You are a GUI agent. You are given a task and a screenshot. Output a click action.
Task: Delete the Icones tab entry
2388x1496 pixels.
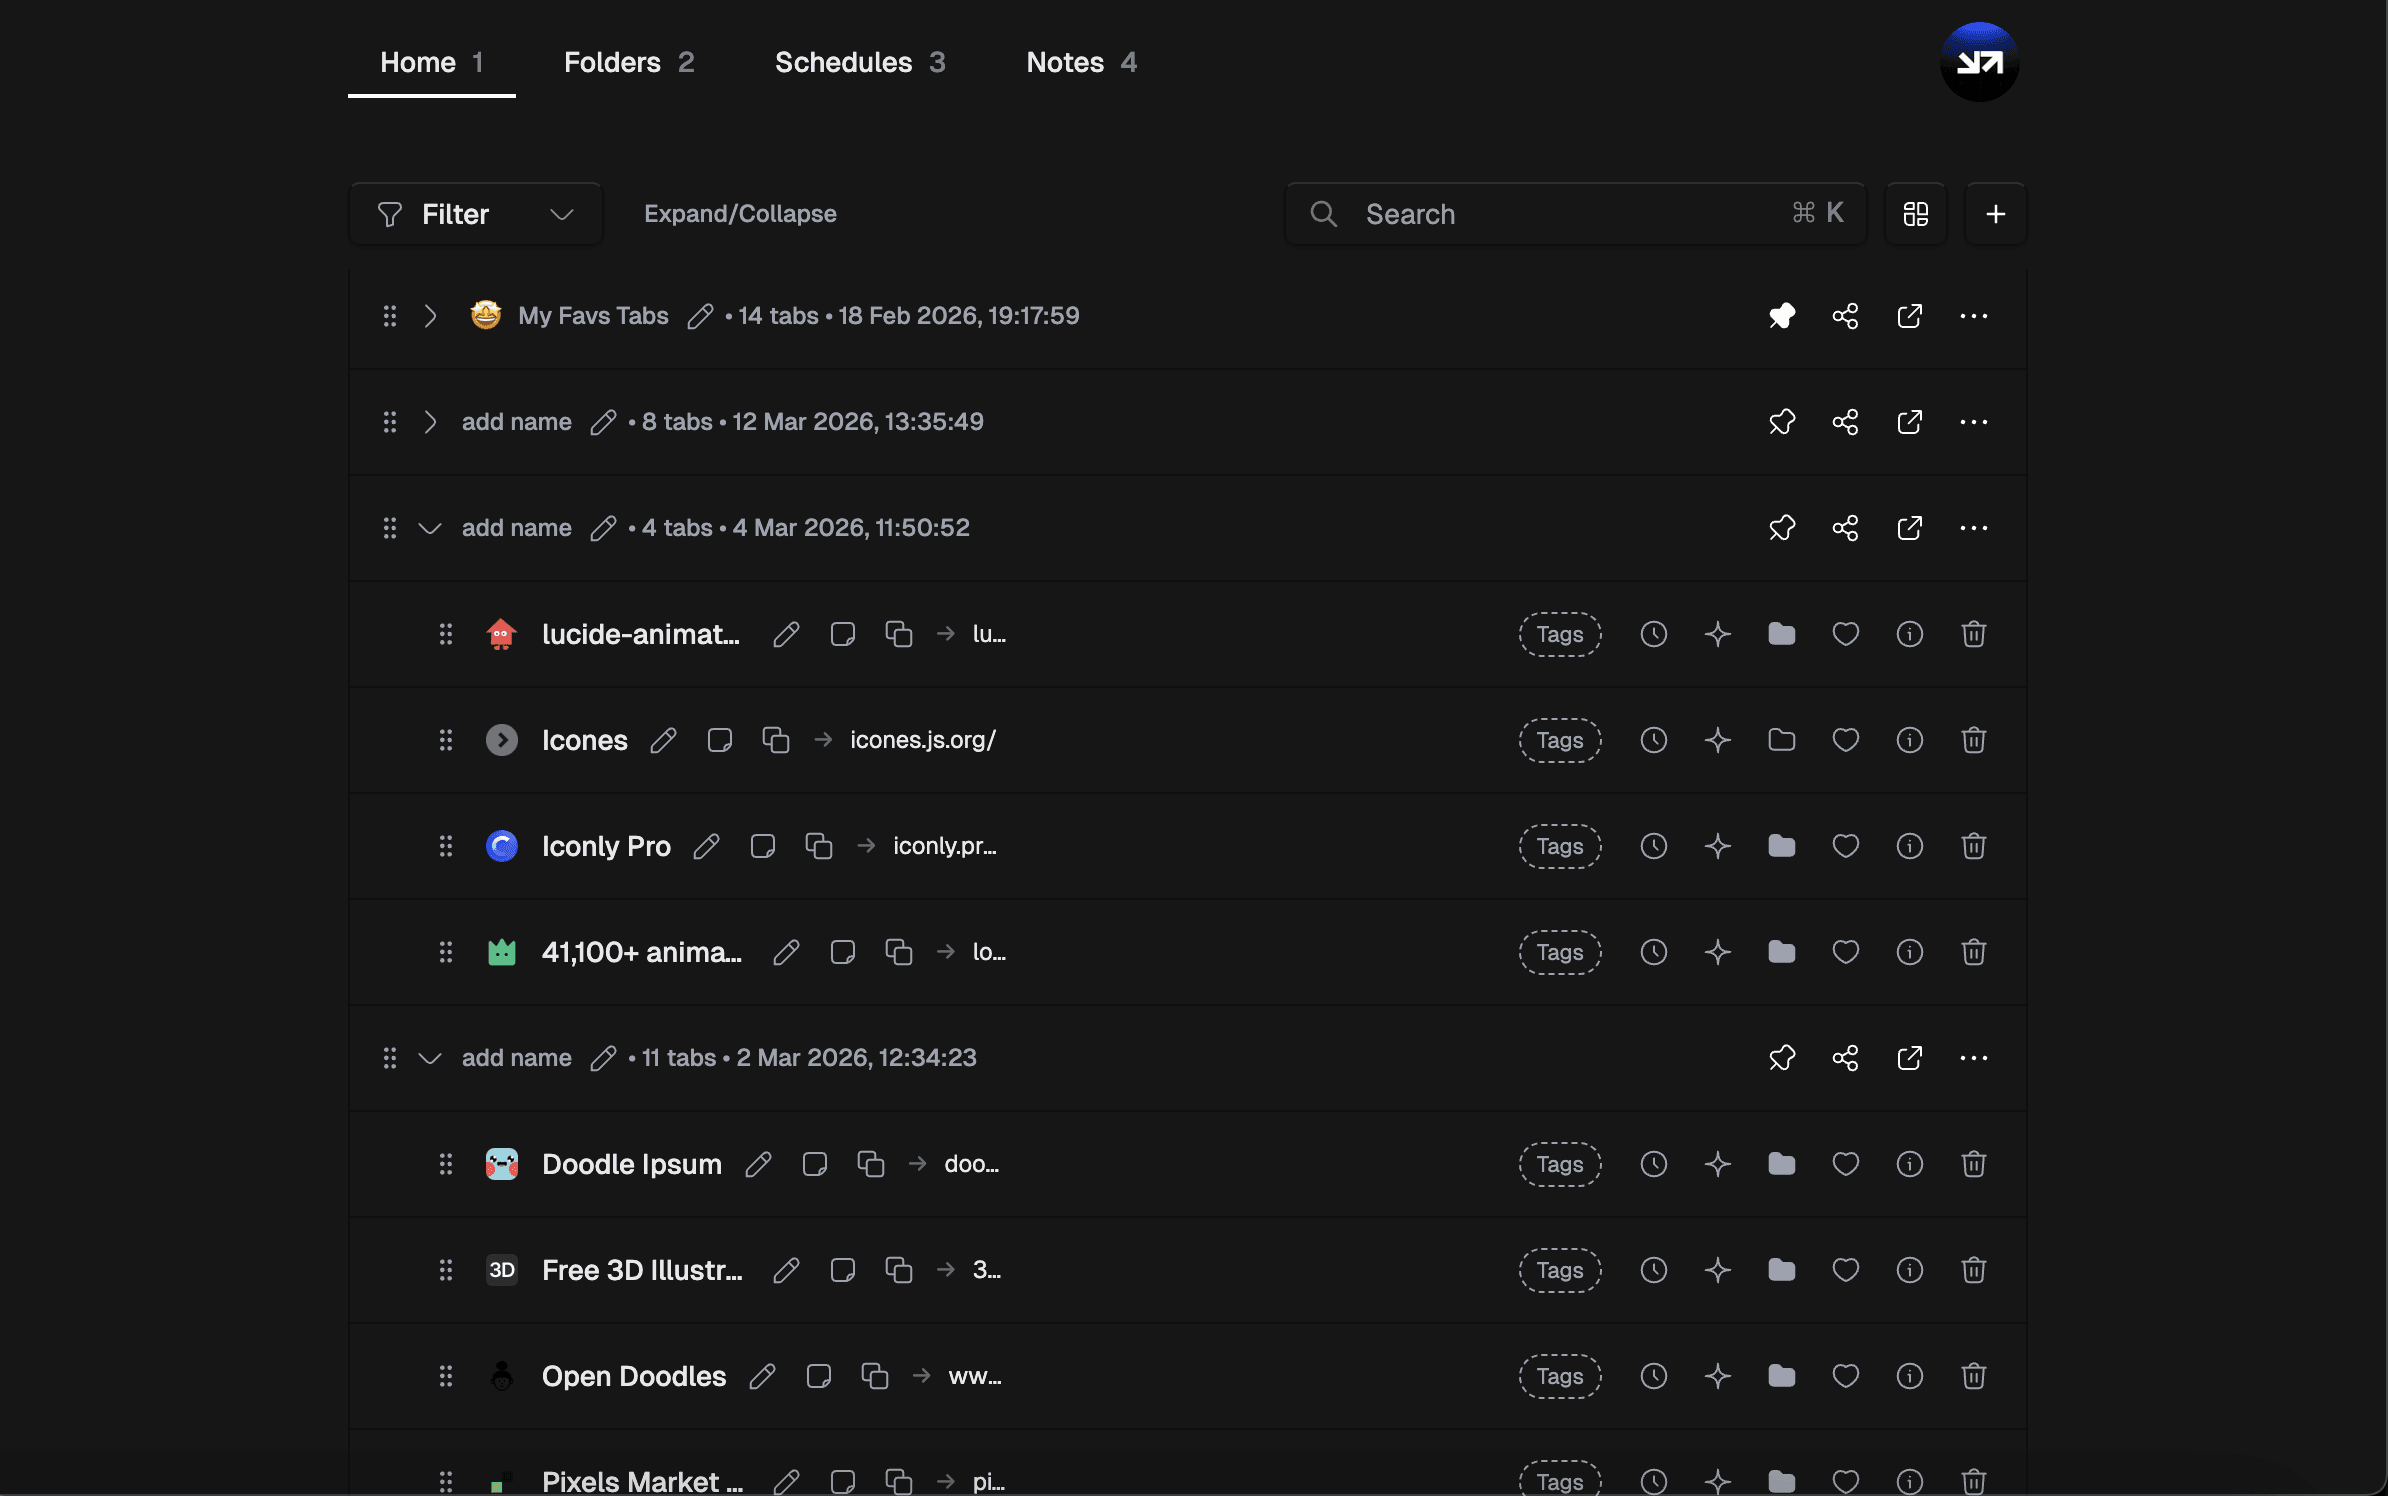(1973, 740)
